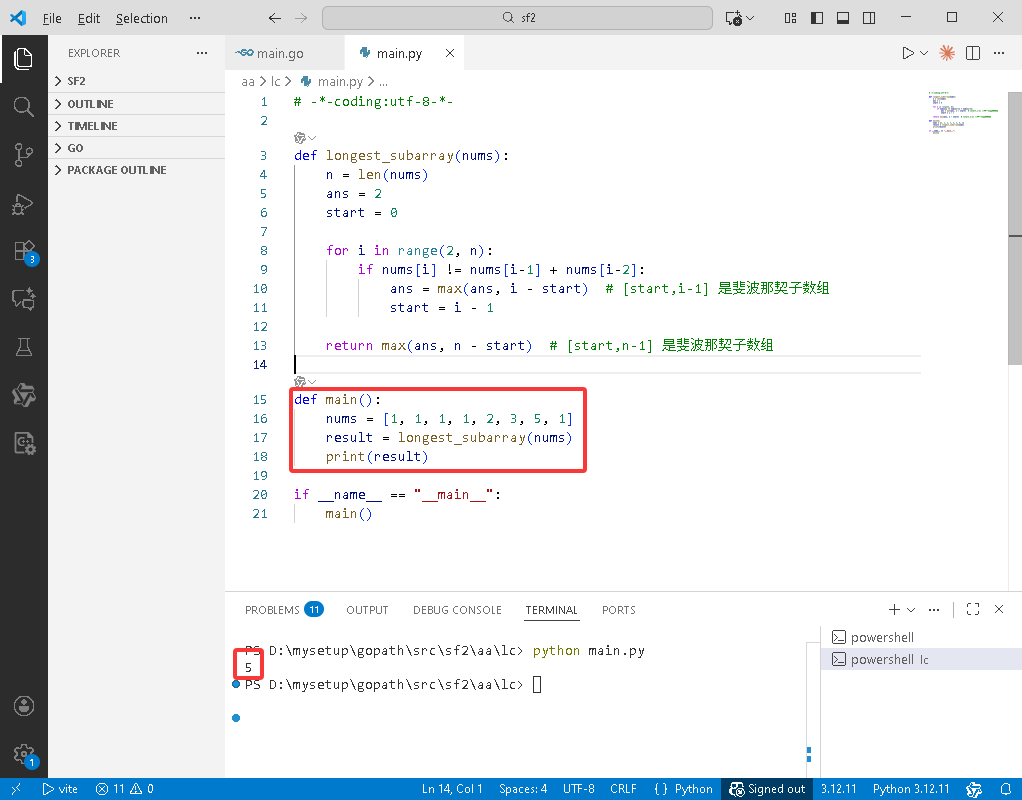This screenshot has height=800, width=1022.
Task: Expand the SF2 folder section
Action: 136,81
